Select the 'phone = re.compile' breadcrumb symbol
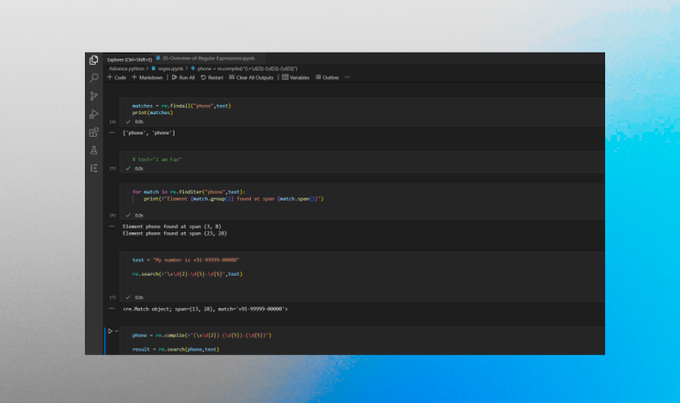Viewport: 680px width, 403px height. tap(244, 69)
